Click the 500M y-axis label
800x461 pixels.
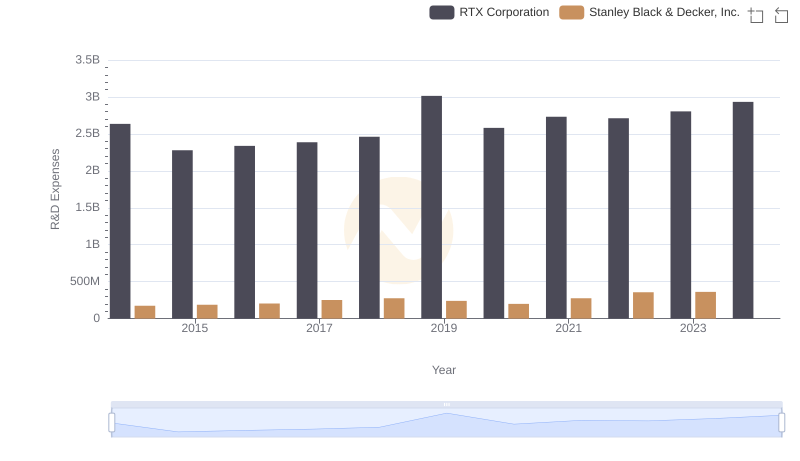pos(85,281)
